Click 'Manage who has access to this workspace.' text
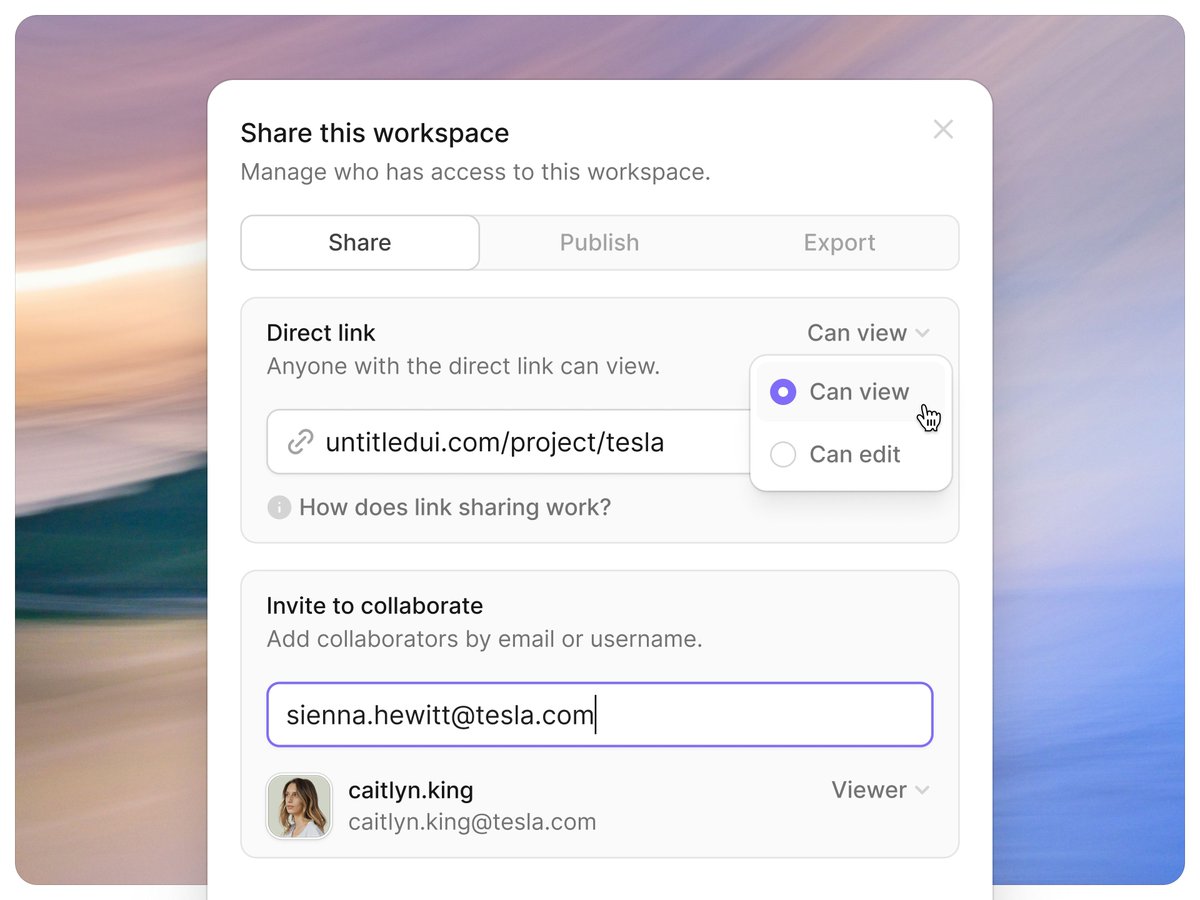1200x900 pixels. (x=476, y=172)
